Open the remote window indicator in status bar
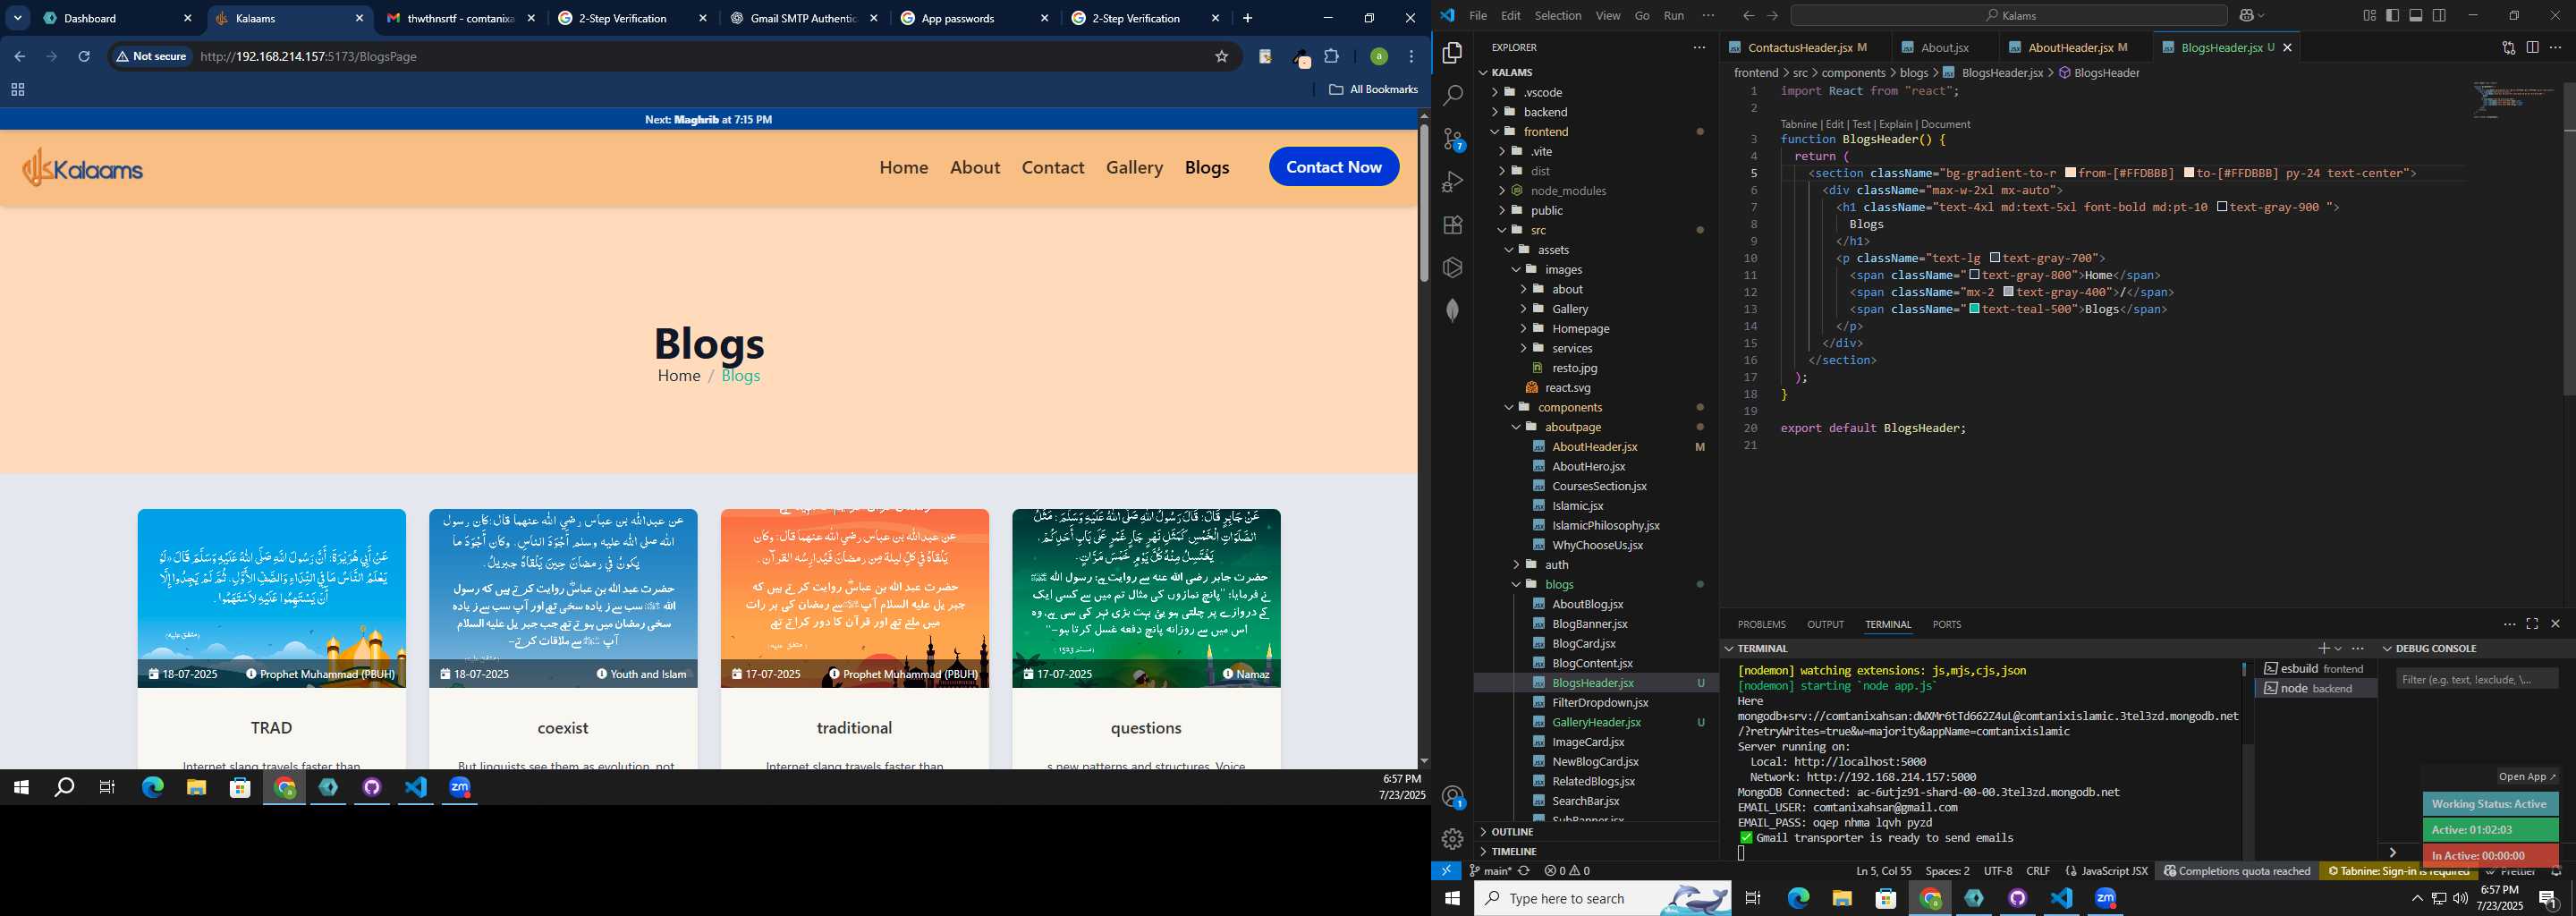2576x916 pixels. [x=1446, y=870]
